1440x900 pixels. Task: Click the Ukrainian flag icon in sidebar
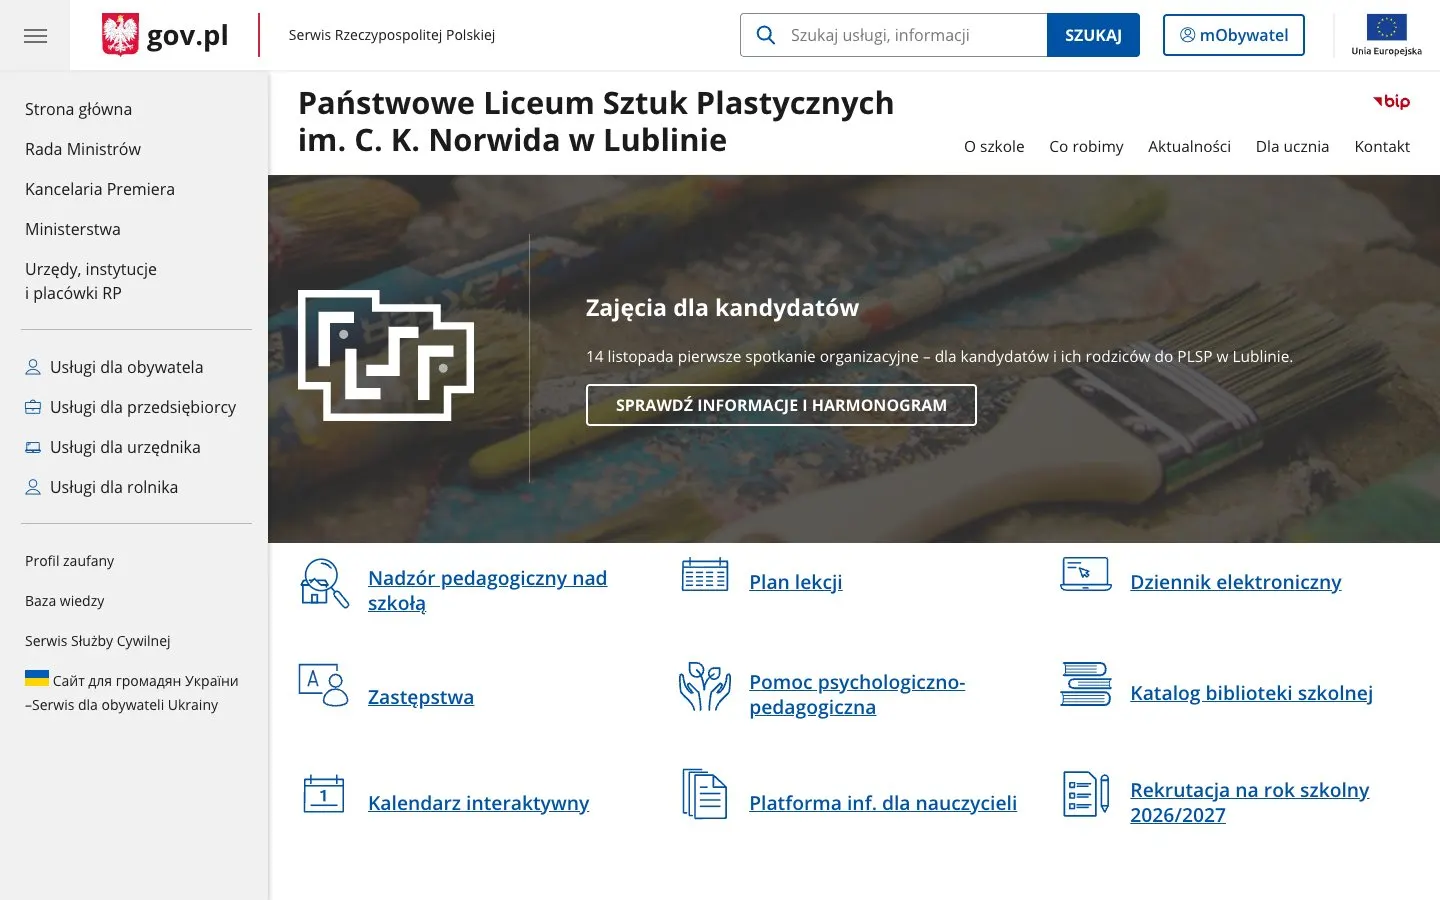tap(37, 678)
